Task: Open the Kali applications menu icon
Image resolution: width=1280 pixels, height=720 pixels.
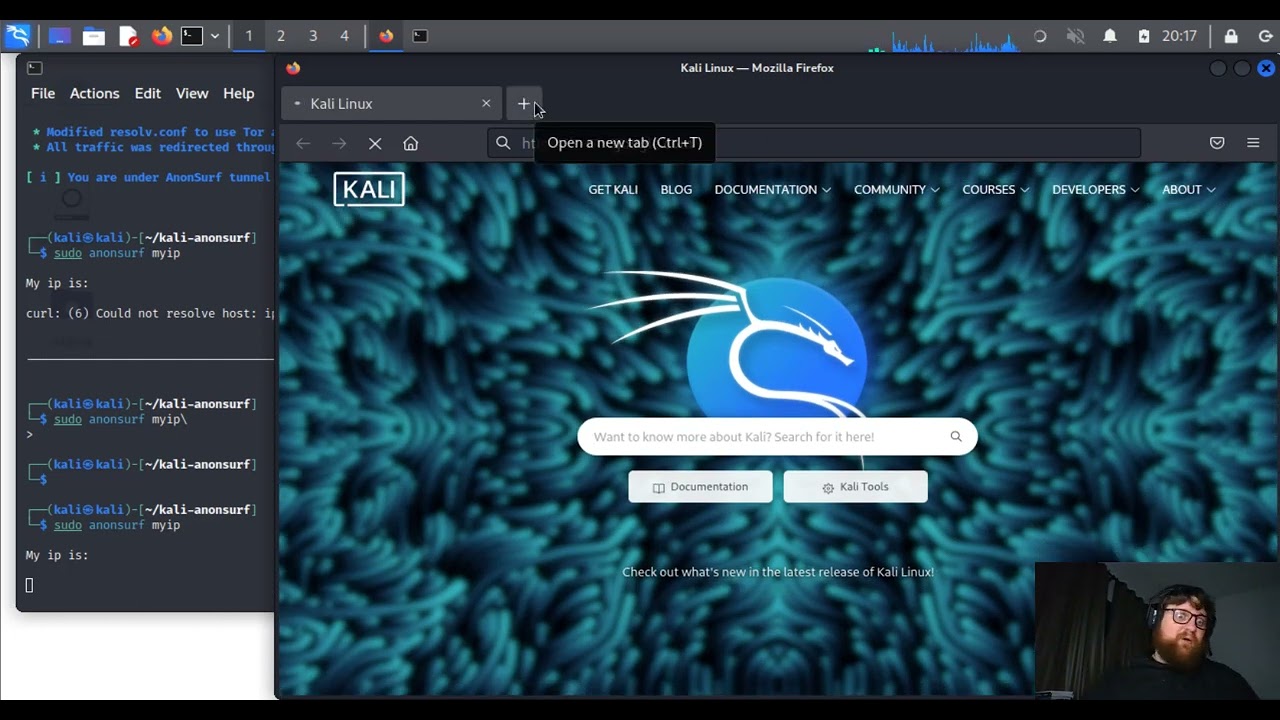Action: [x=18, y=36]
